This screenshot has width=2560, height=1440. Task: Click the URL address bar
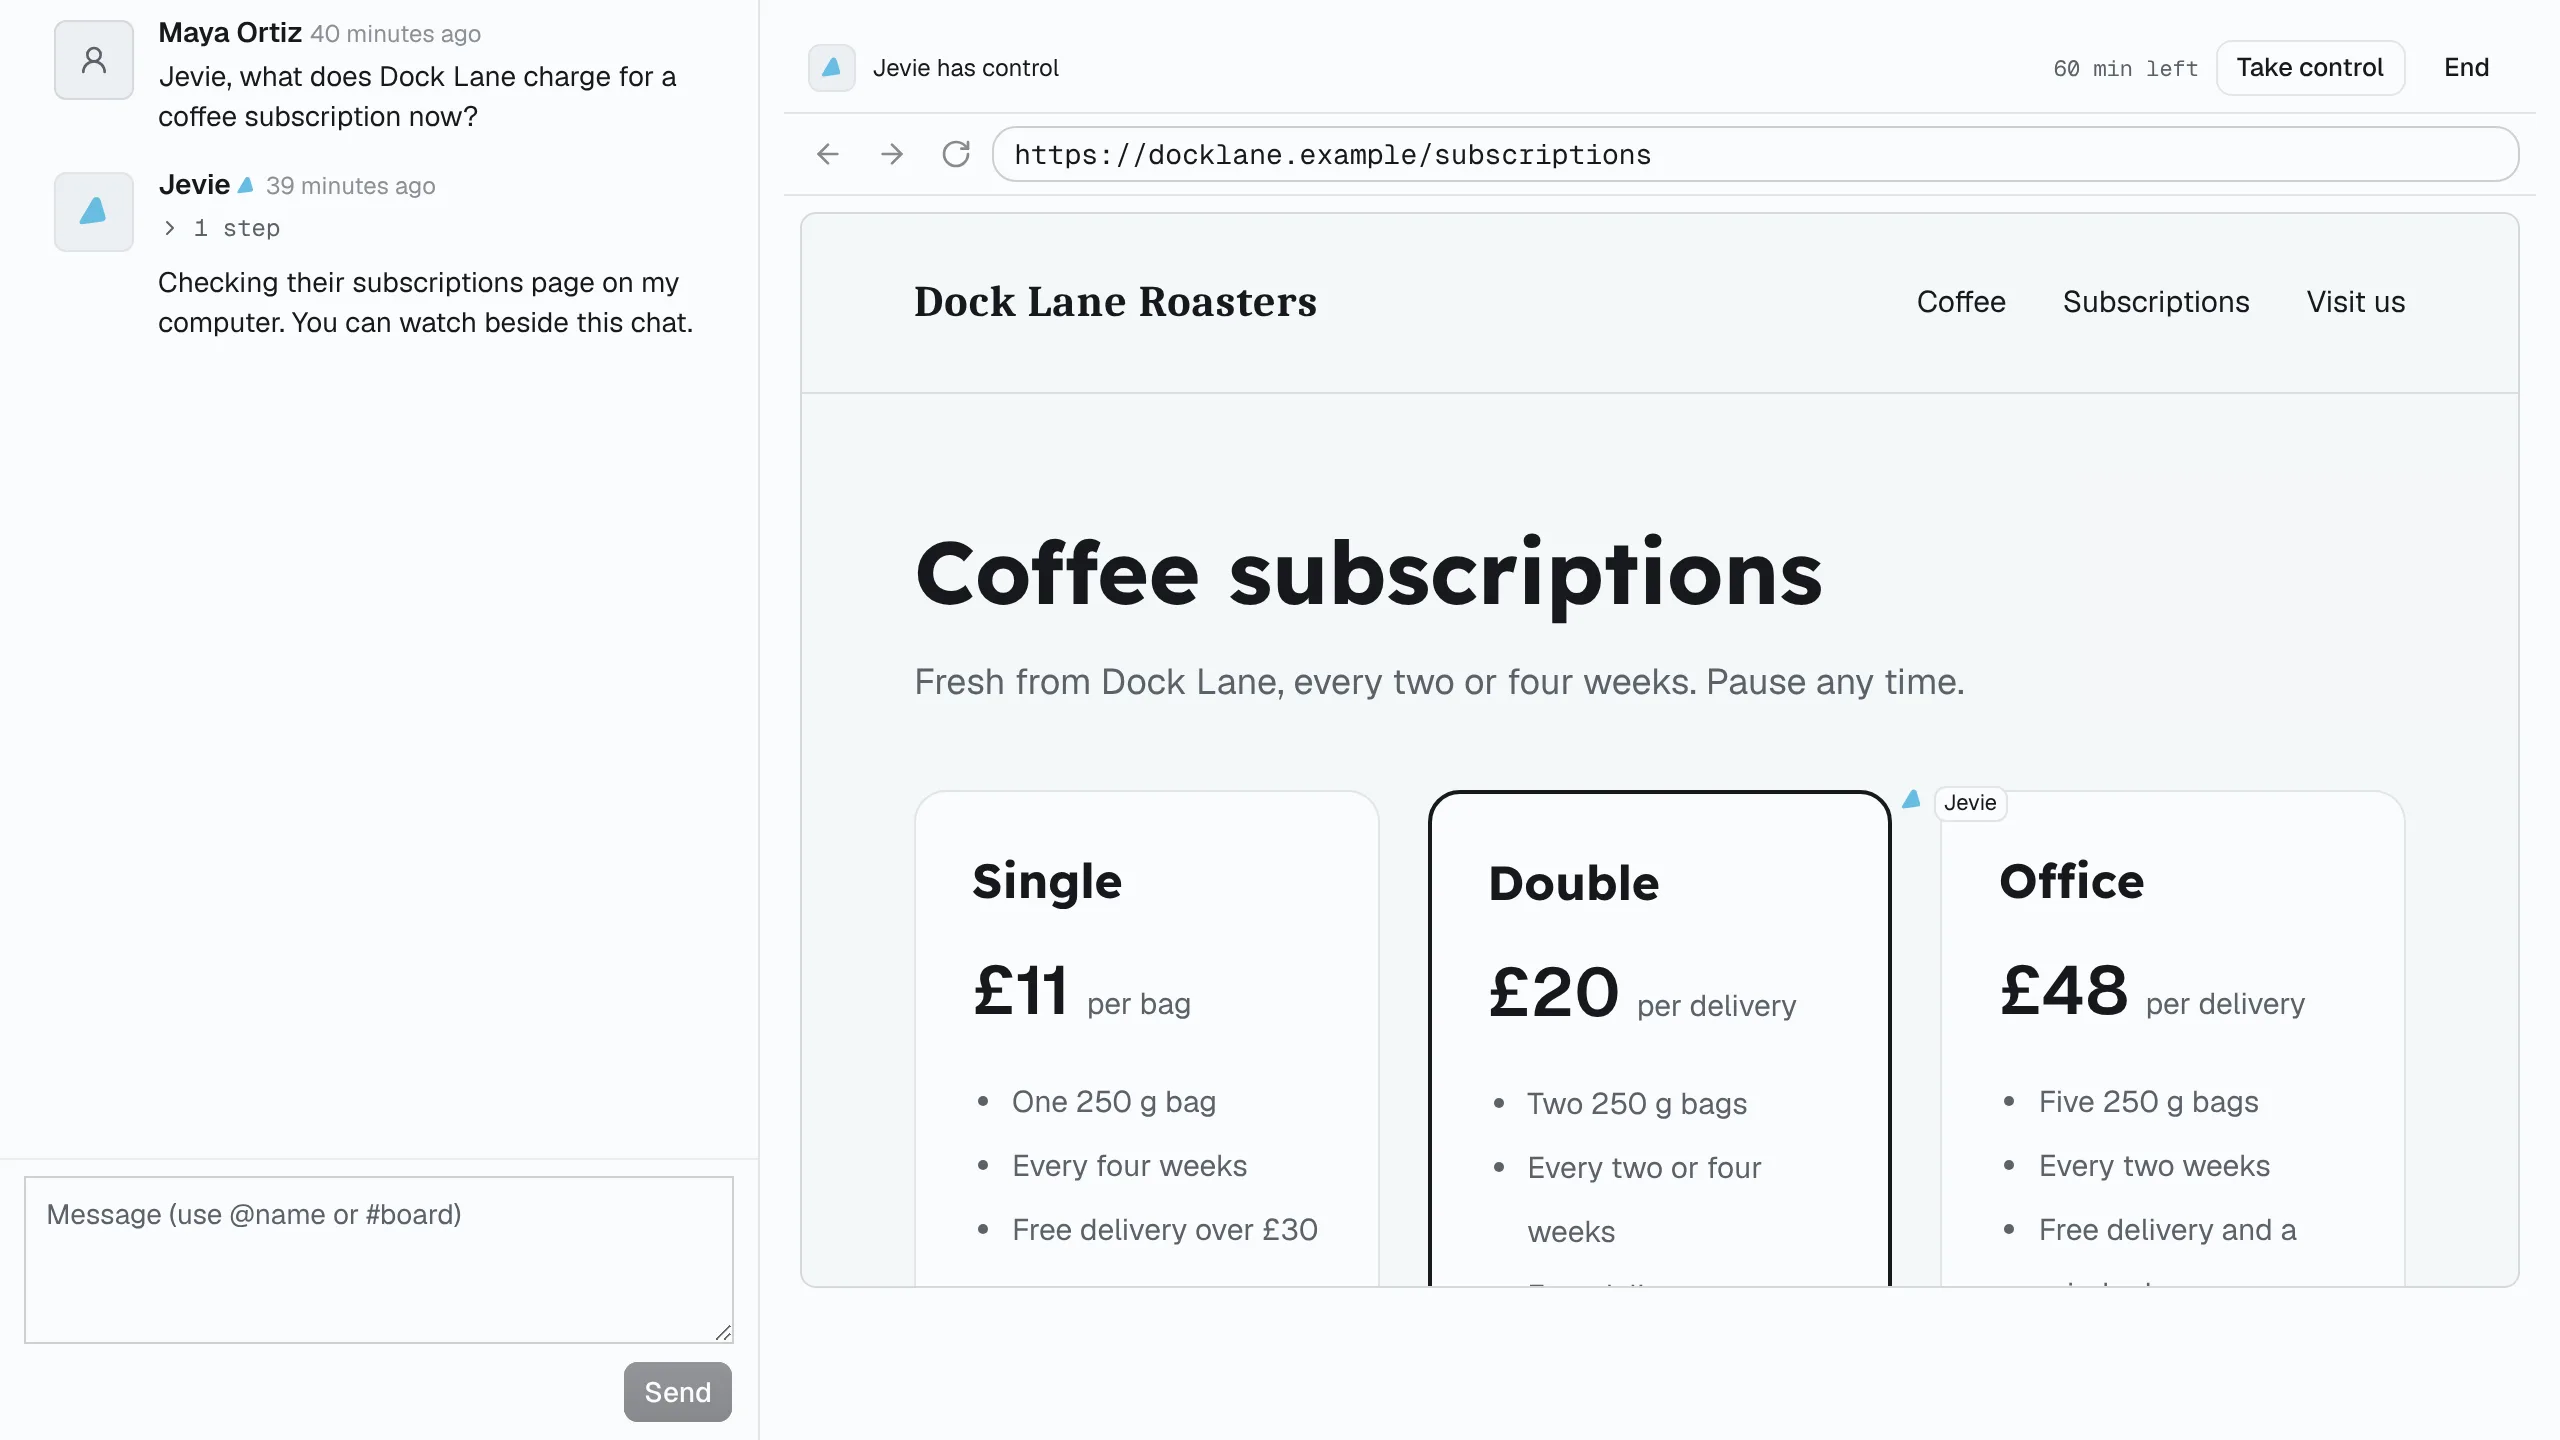[x=1755, y=154]
